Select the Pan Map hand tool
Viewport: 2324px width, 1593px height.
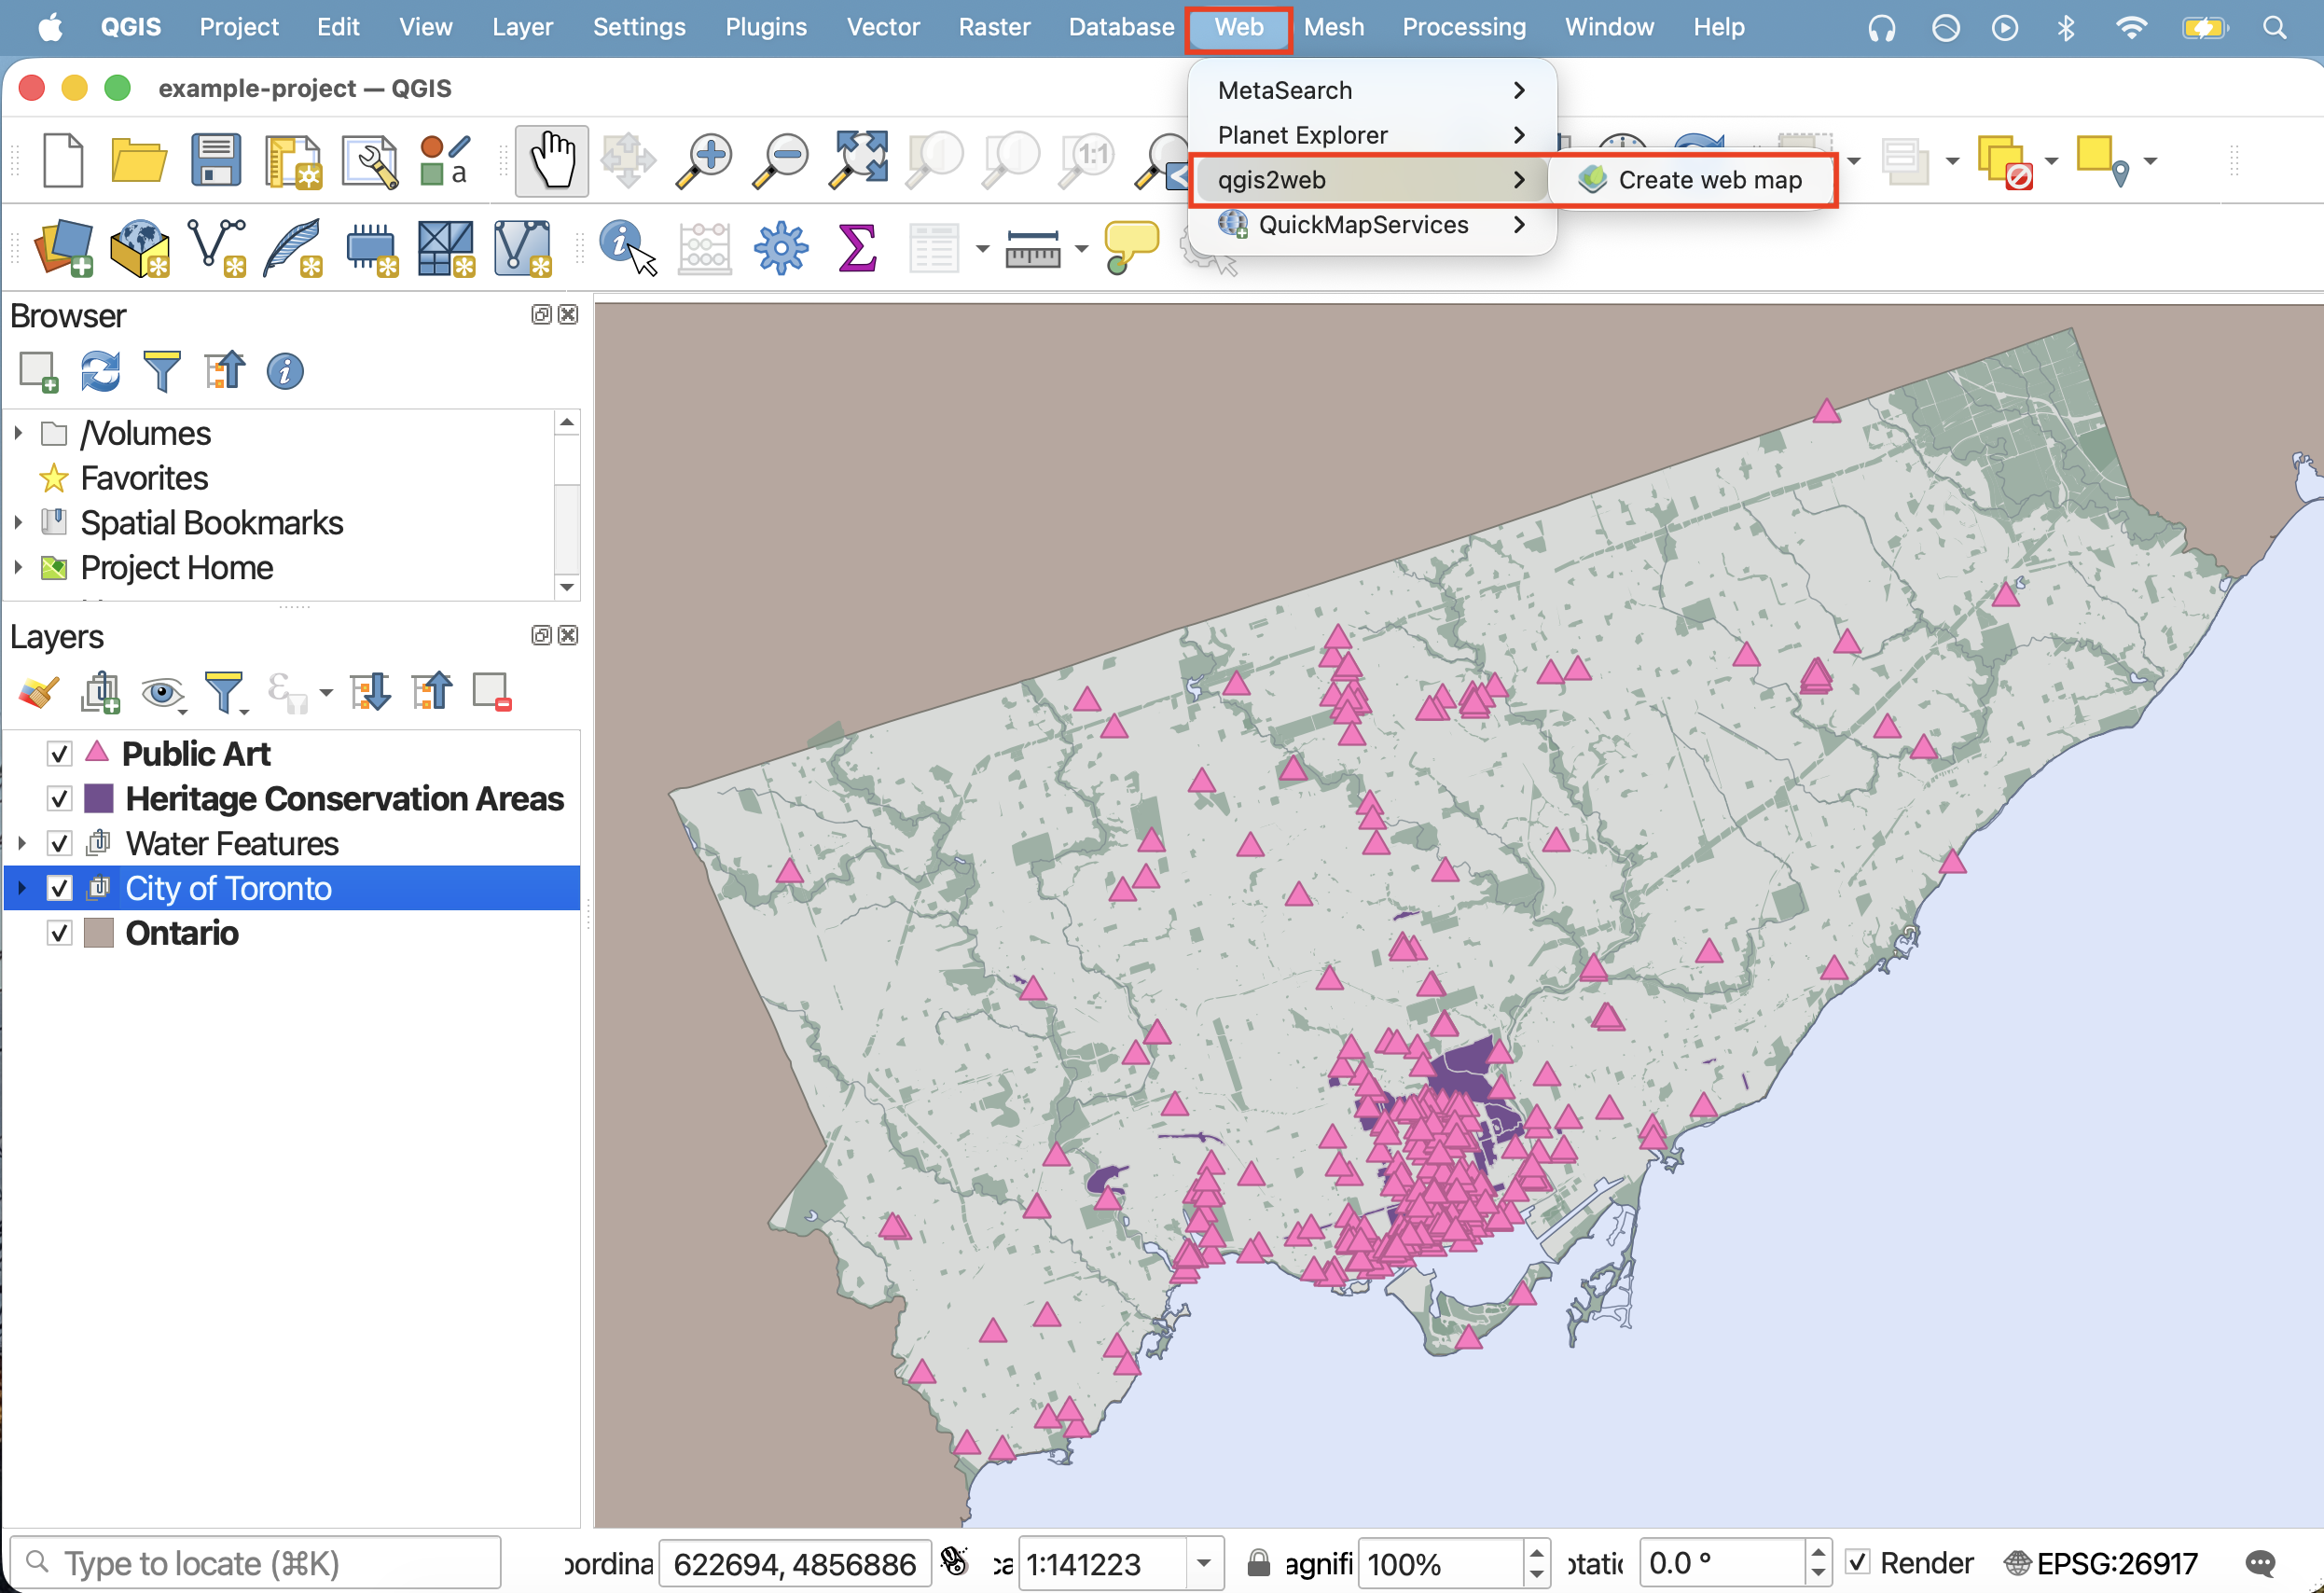coord(551,160)
